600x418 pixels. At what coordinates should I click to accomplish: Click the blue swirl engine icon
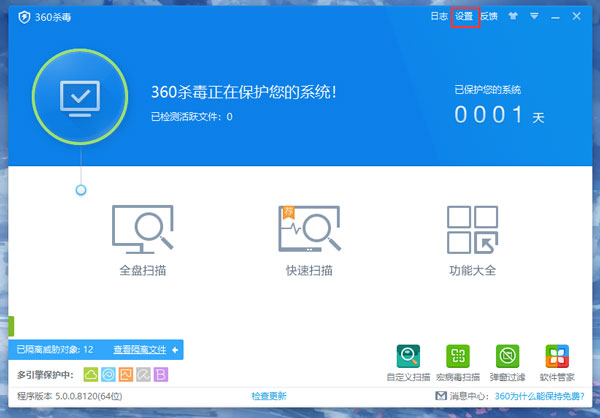coord(108,375)
